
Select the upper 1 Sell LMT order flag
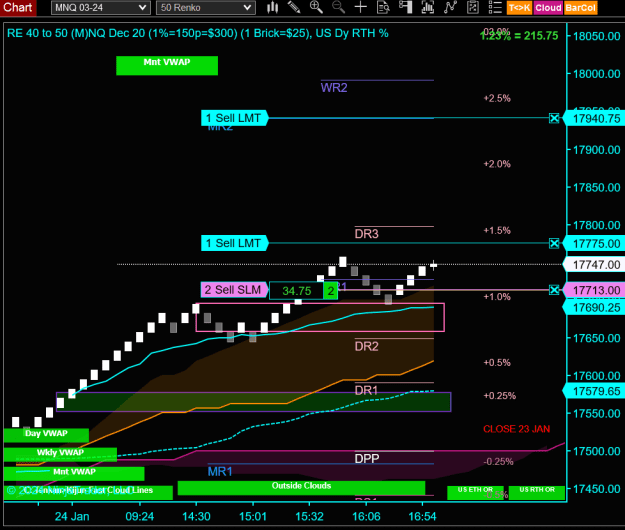(234, 118)
